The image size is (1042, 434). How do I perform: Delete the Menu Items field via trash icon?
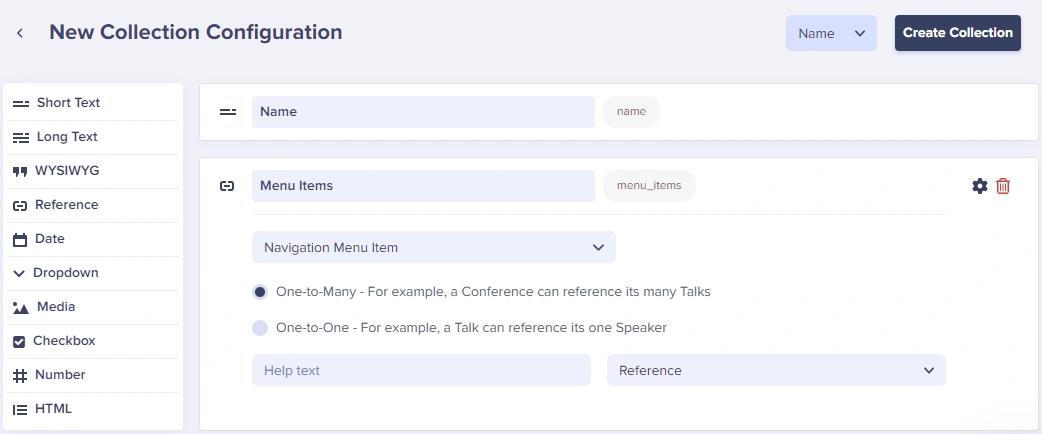(x=1003, y=186)
